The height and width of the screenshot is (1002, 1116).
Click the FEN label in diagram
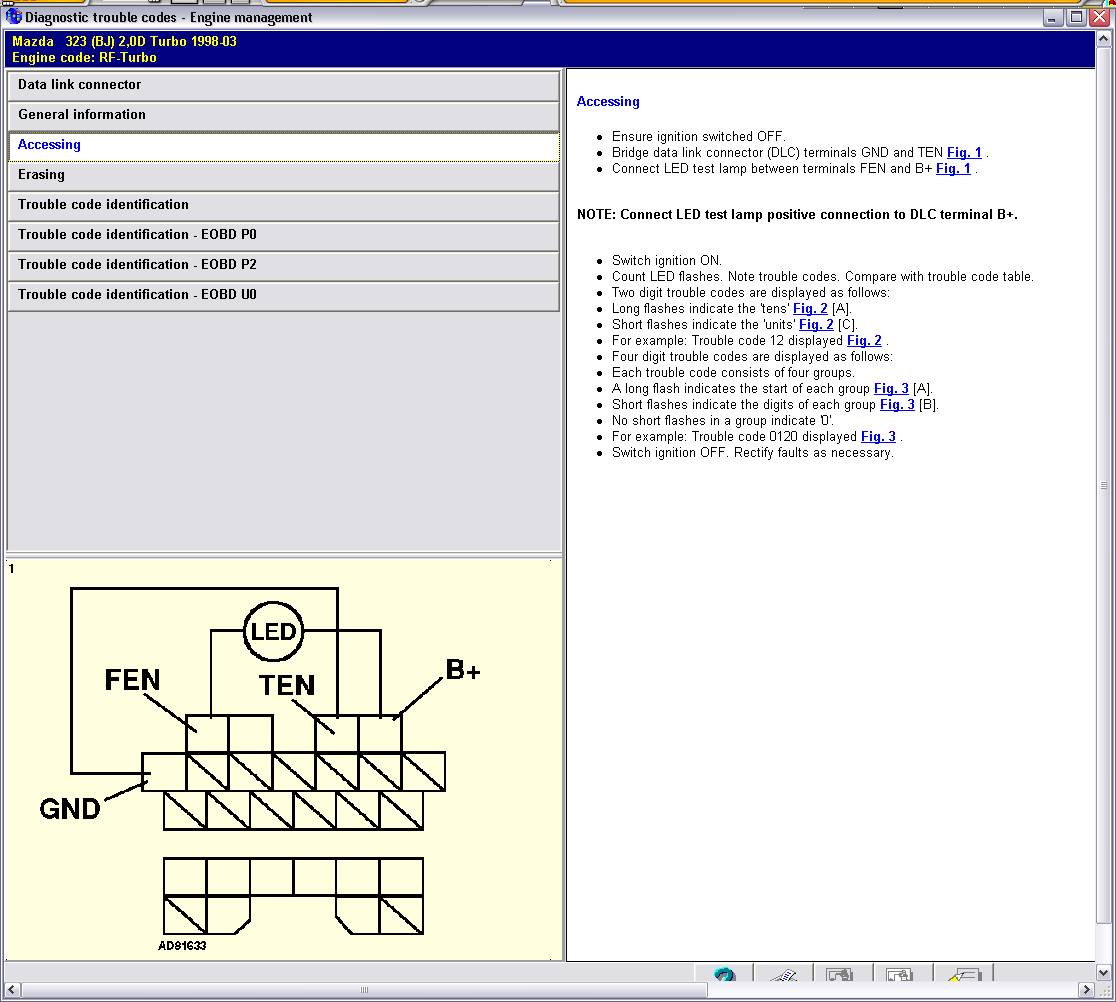(132, 680)
